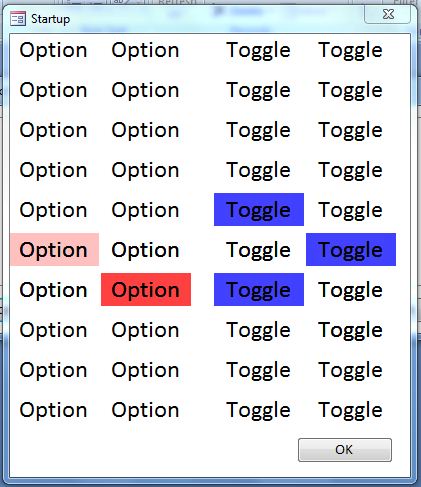This screenshot has width=421, height=487.
Task: Enable the bottom-right Toggle above OK
Action: click(351, 410)
